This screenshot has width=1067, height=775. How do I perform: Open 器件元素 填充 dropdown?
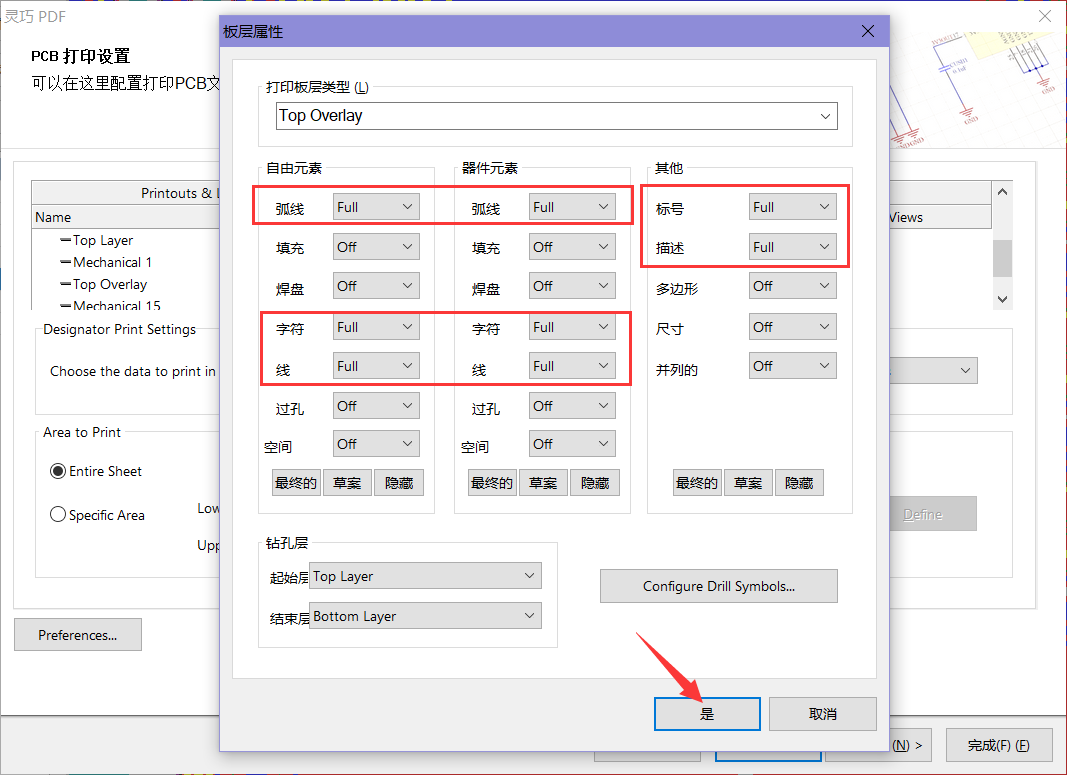572,247
